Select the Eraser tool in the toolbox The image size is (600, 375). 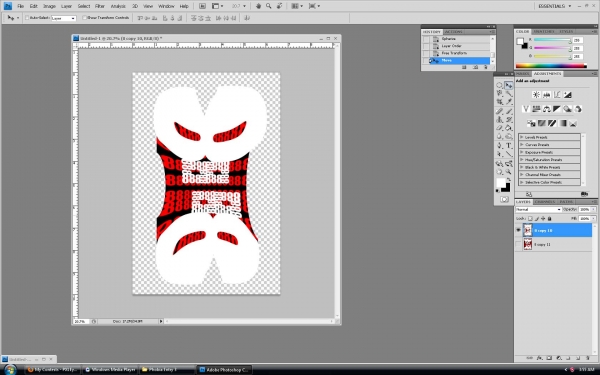tap(500, 128)
